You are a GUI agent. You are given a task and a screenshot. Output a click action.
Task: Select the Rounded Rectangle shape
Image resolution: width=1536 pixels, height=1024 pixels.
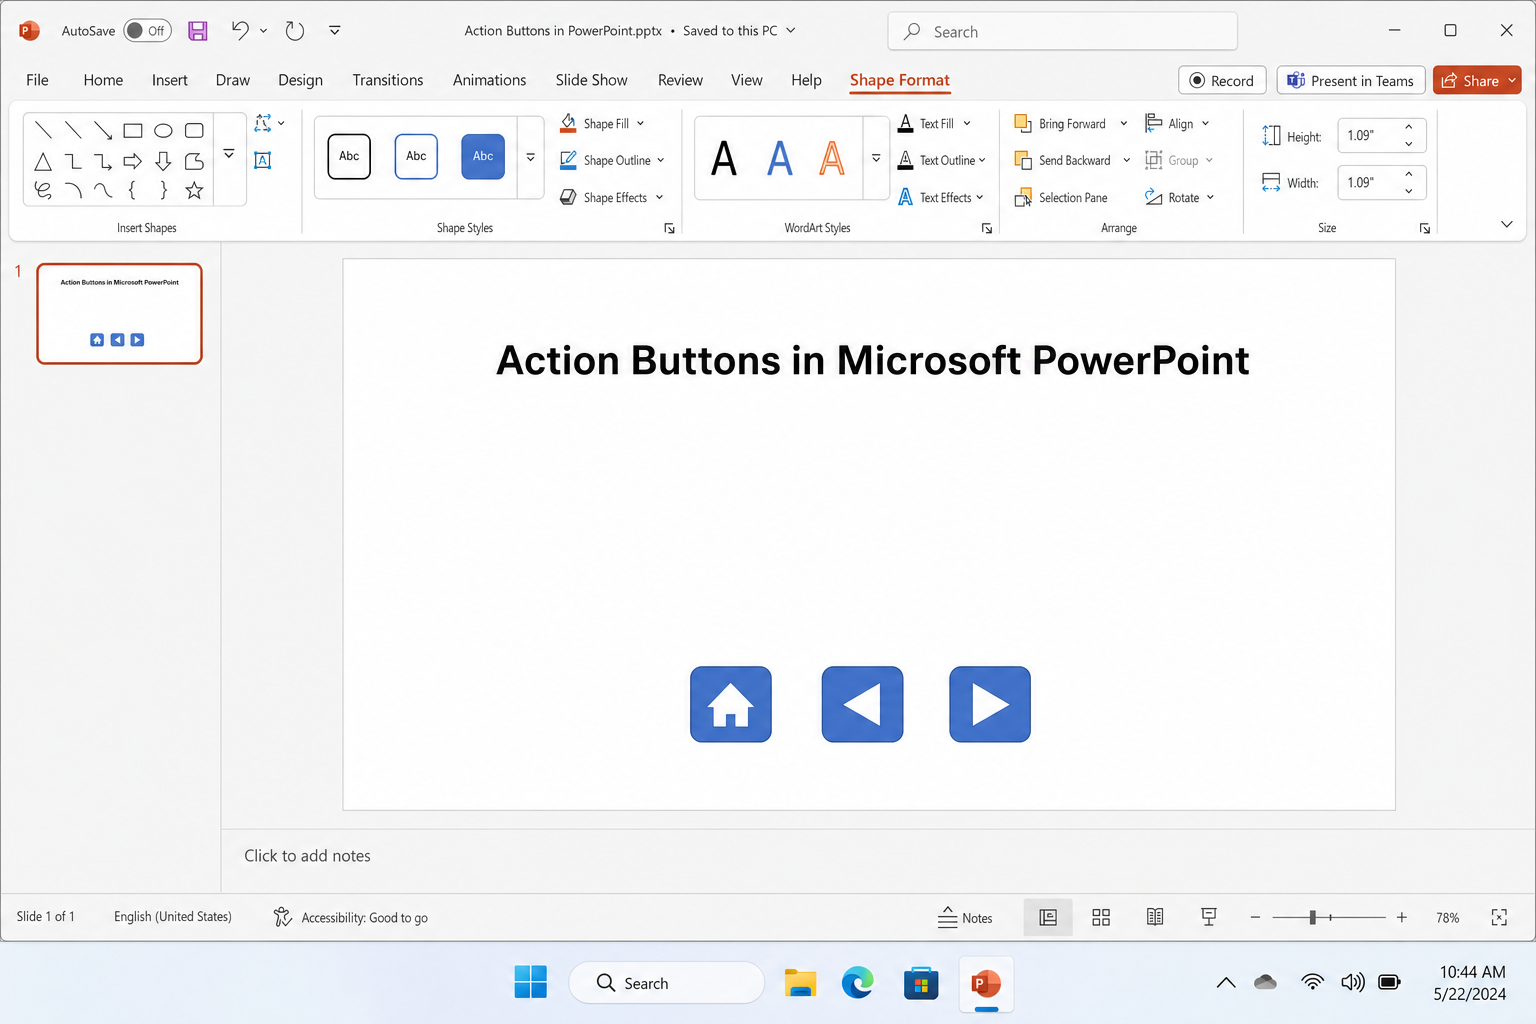[x=194, y=130]
